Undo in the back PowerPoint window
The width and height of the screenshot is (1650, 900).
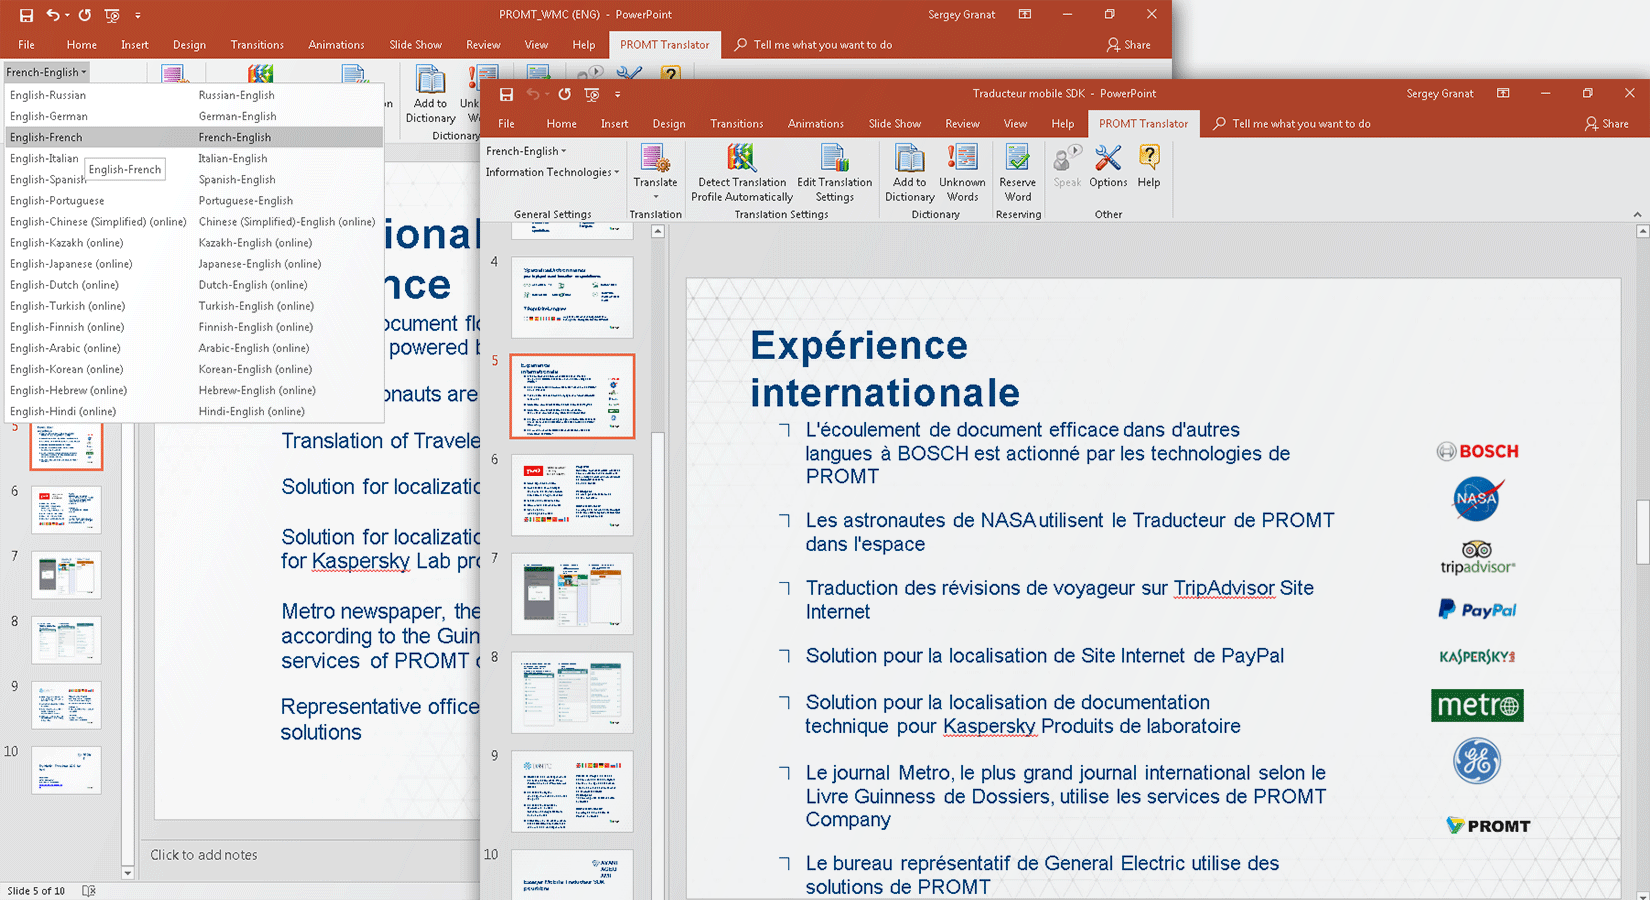53,15
